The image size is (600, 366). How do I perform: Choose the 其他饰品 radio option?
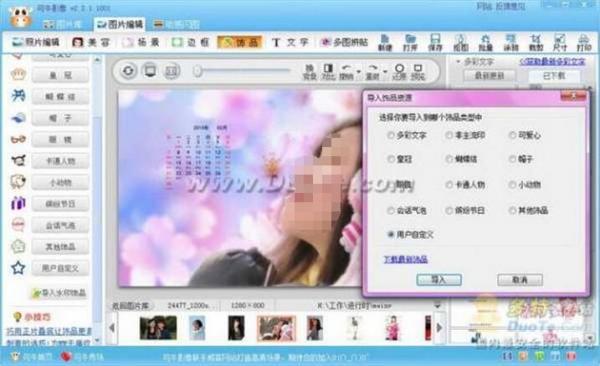click(x=512, y=210)
